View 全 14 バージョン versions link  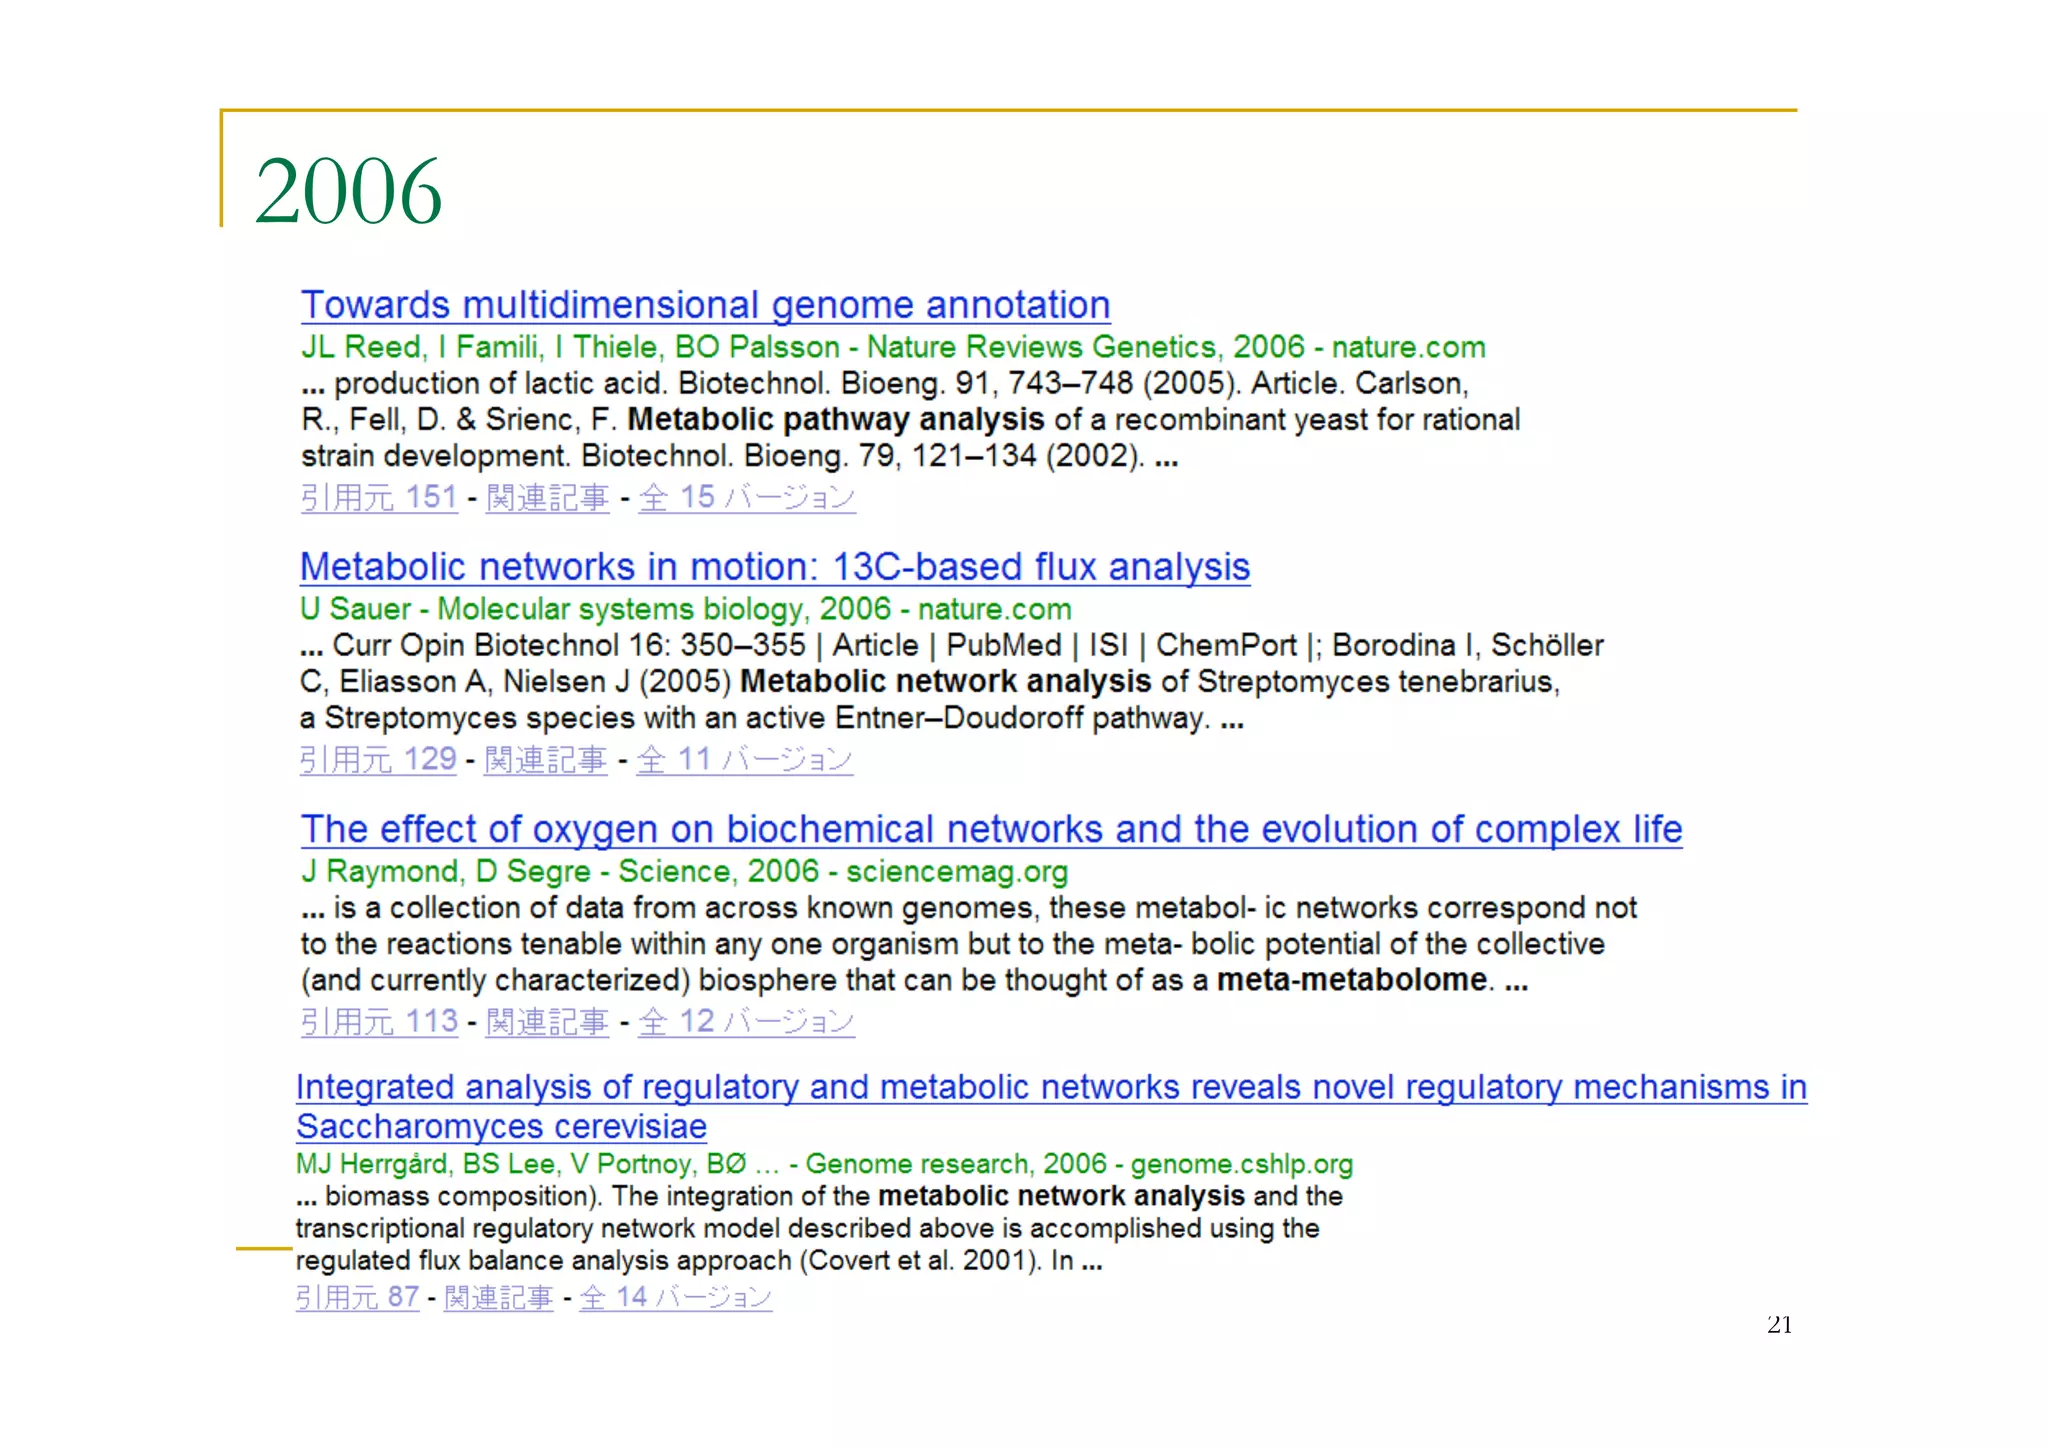[675, 1297]
